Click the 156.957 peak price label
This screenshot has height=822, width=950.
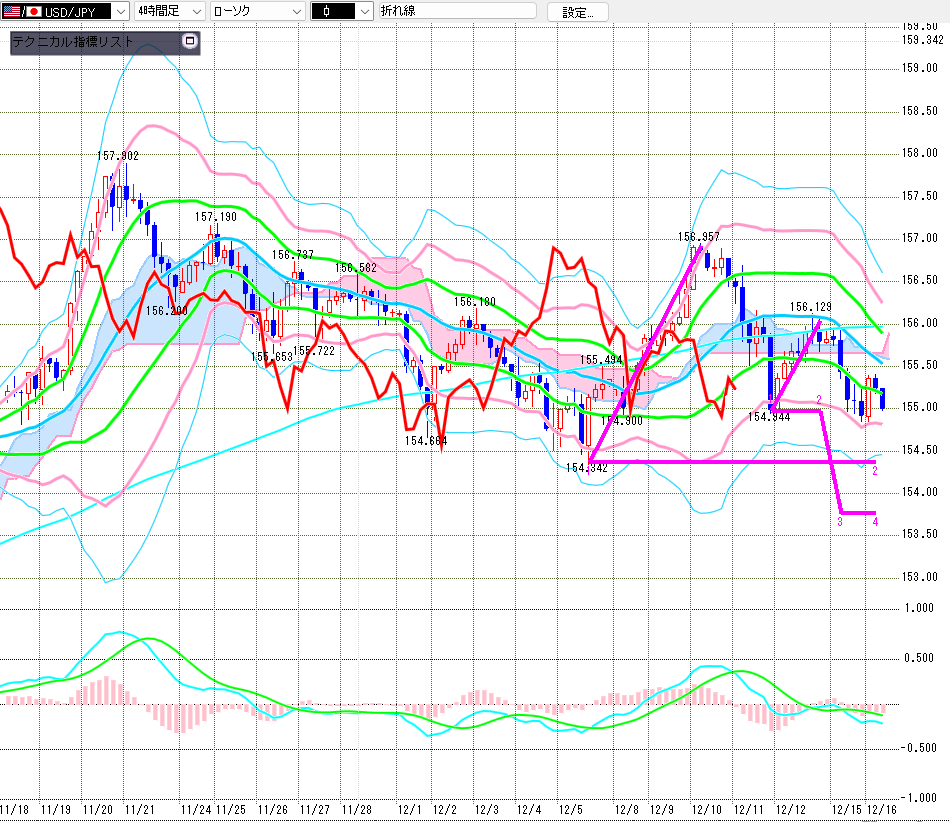pyautogui.click(x=699, y=237)
